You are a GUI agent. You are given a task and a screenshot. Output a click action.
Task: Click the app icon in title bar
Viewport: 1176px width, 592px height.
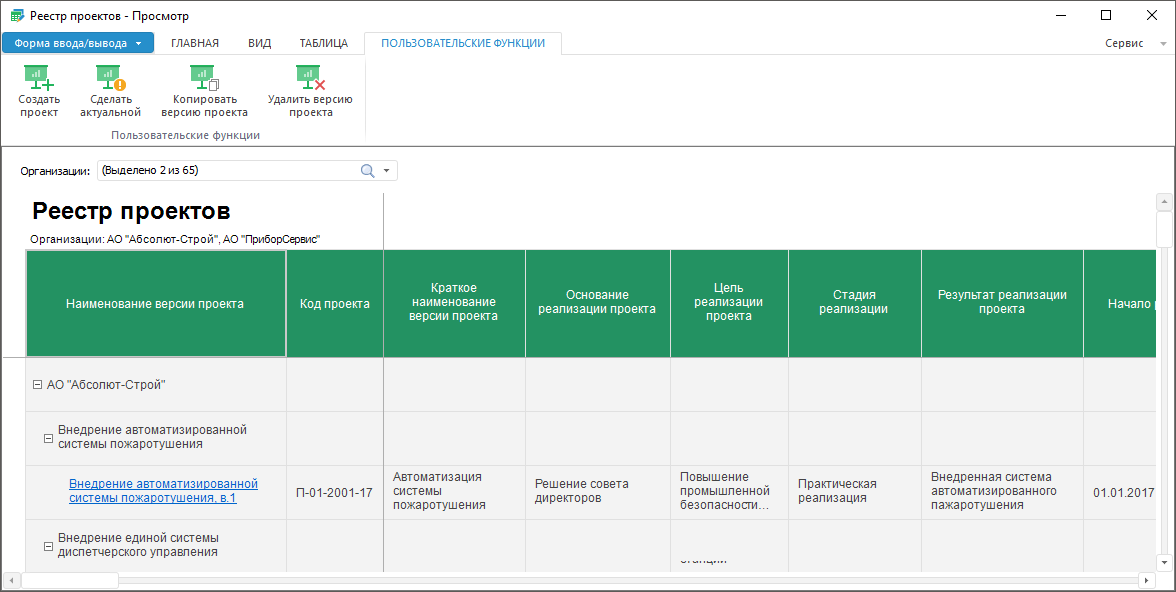pos(16,16)
